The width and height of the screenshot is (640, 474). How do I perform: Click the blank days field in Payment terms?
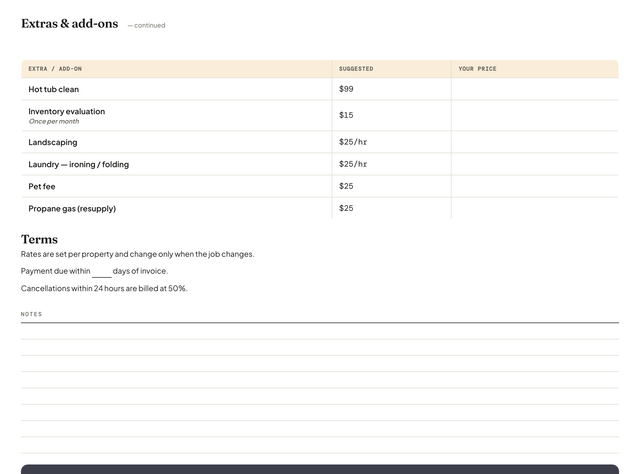pos(102,272)
